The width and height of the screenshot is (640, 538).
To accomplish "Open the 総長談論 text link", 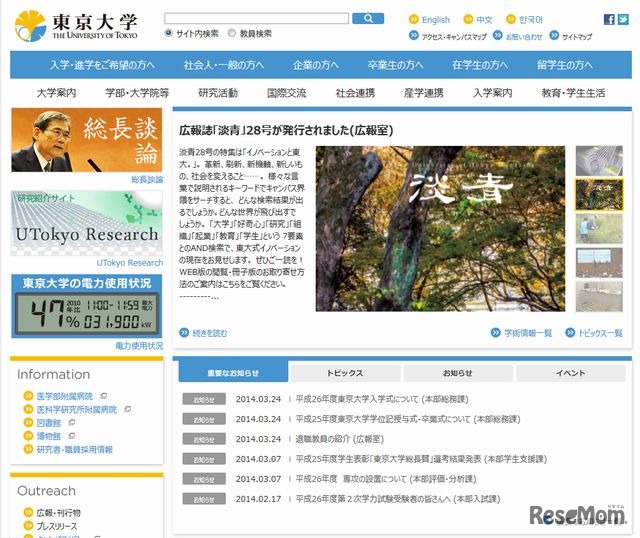I will 147,180.
